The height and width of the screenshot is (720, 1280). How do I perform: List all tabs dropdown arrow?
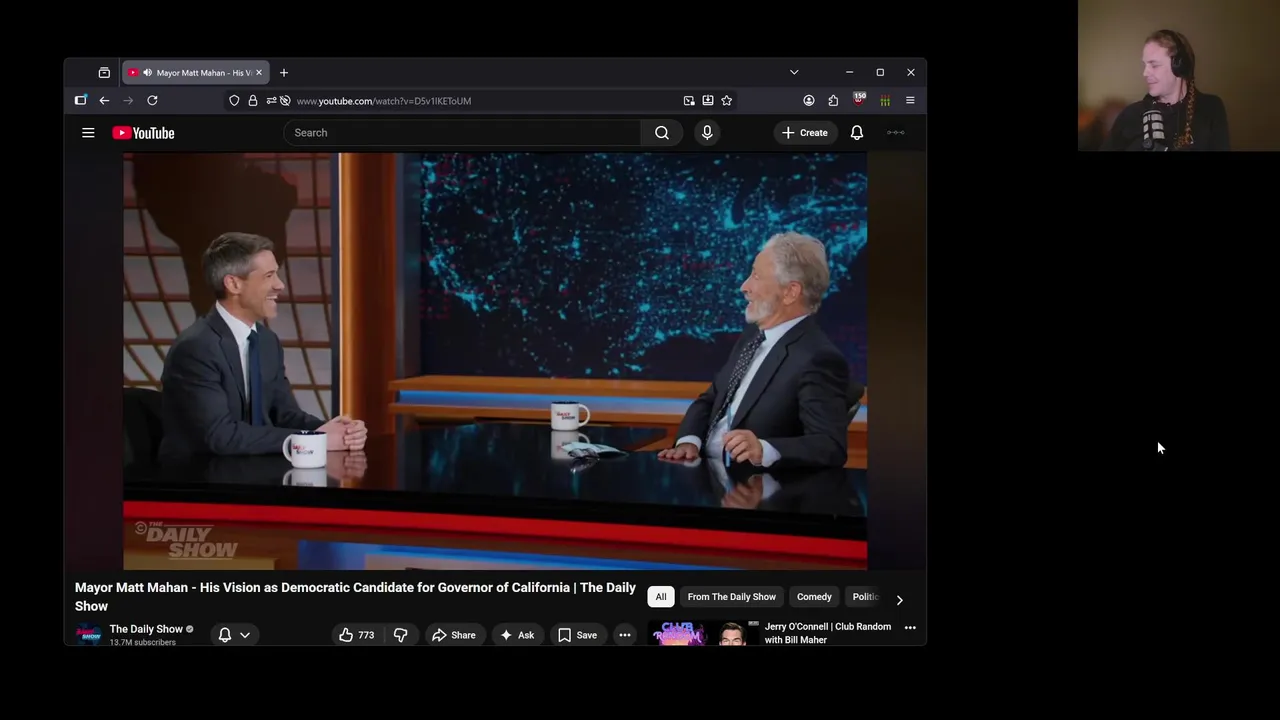[x=794, y=73]
